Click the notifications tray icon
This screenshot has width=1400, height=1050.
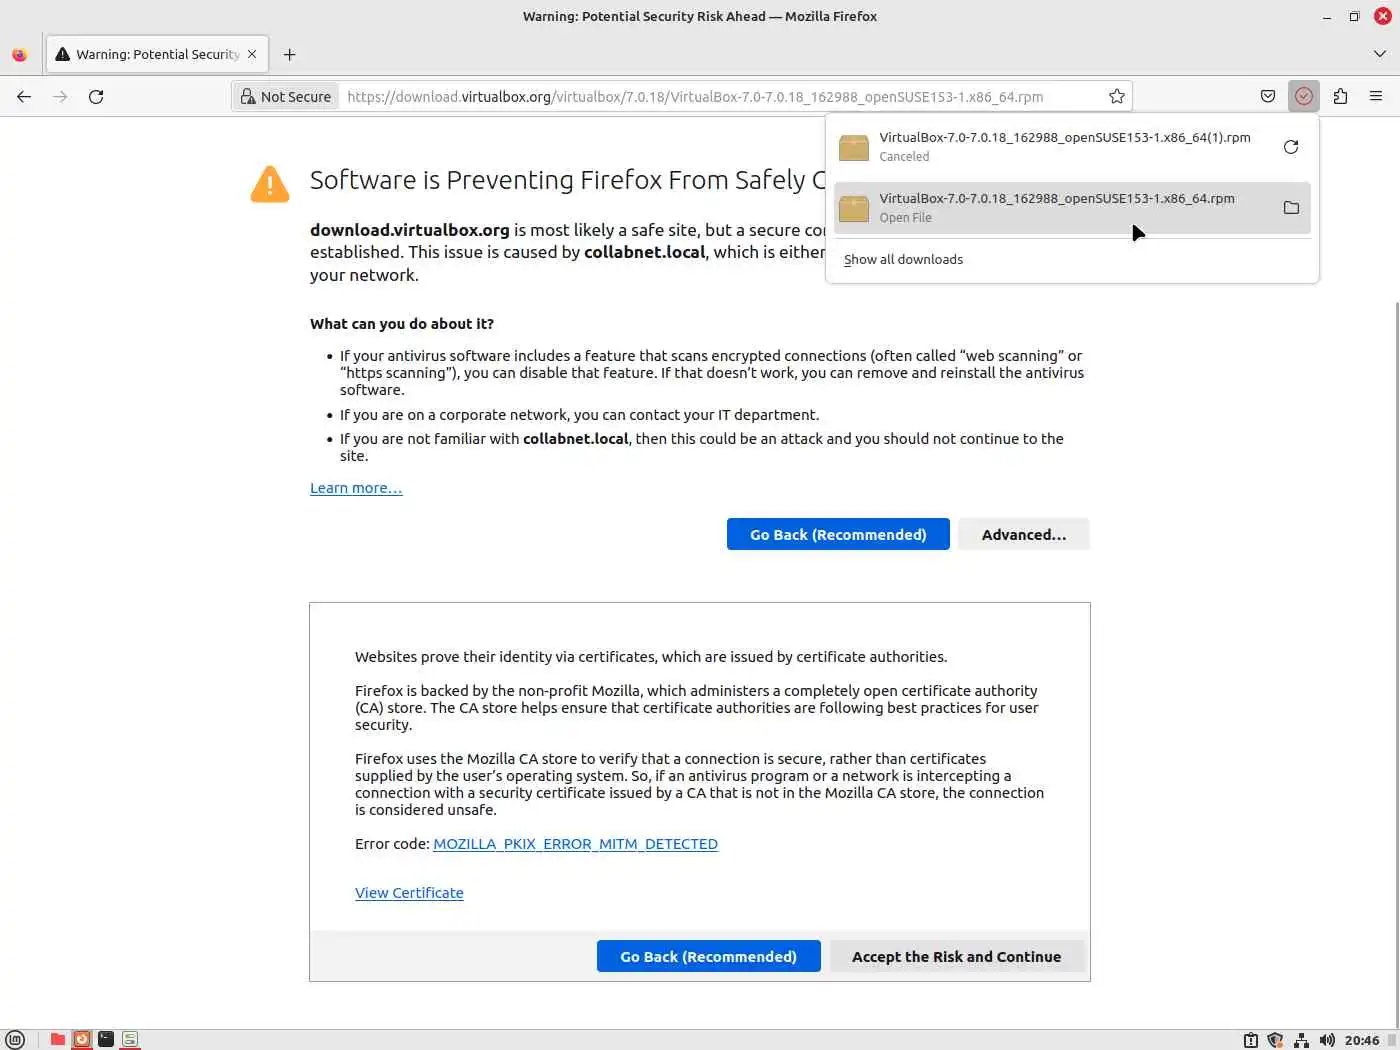pyautogui.click(x=1250, y=1040)
